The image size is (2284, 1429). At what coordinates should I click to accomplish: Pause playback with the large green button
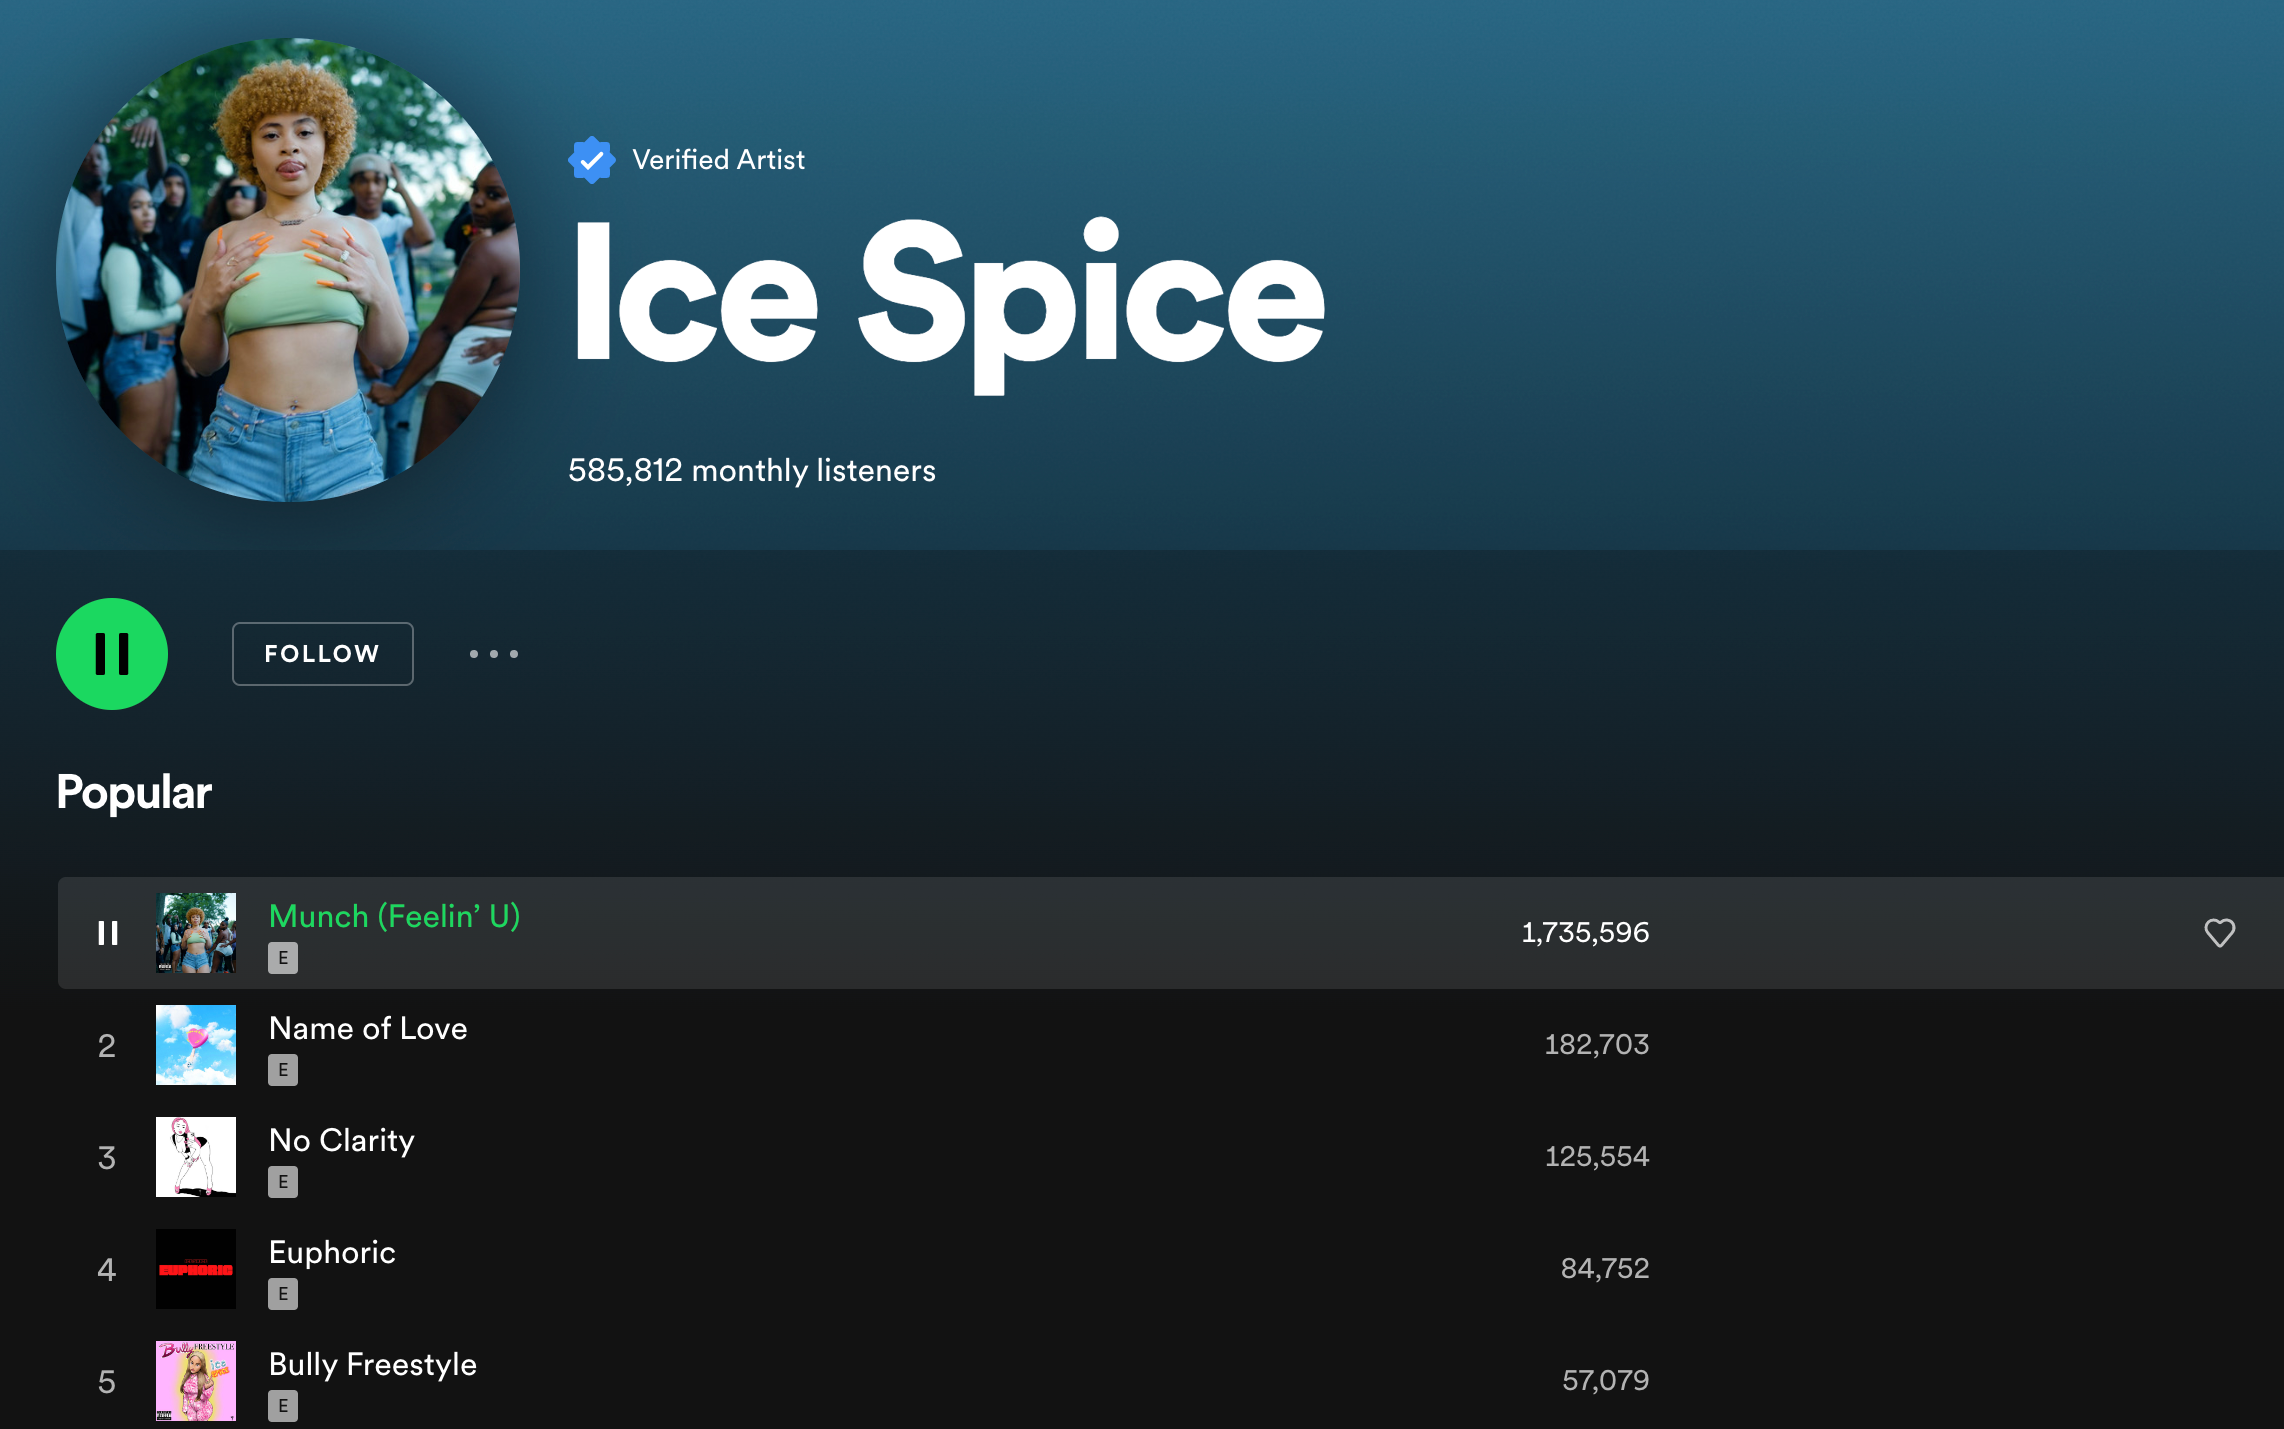point(112,654)
